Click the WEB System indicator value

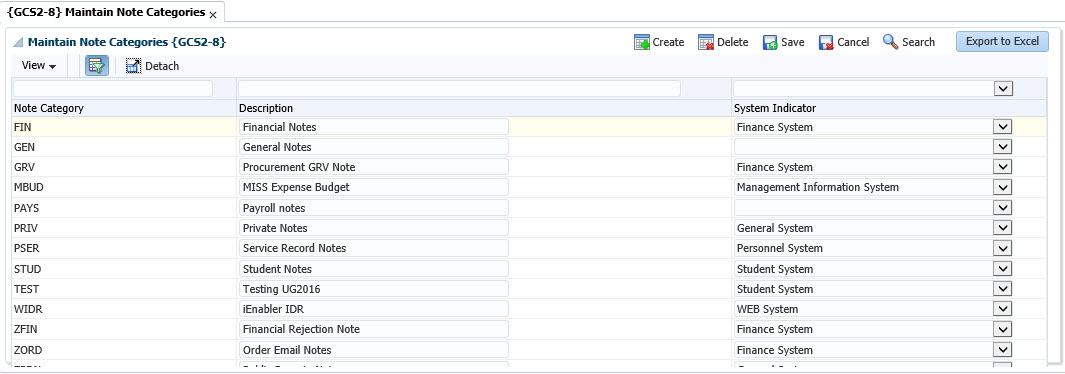click(x=768, y=310)
